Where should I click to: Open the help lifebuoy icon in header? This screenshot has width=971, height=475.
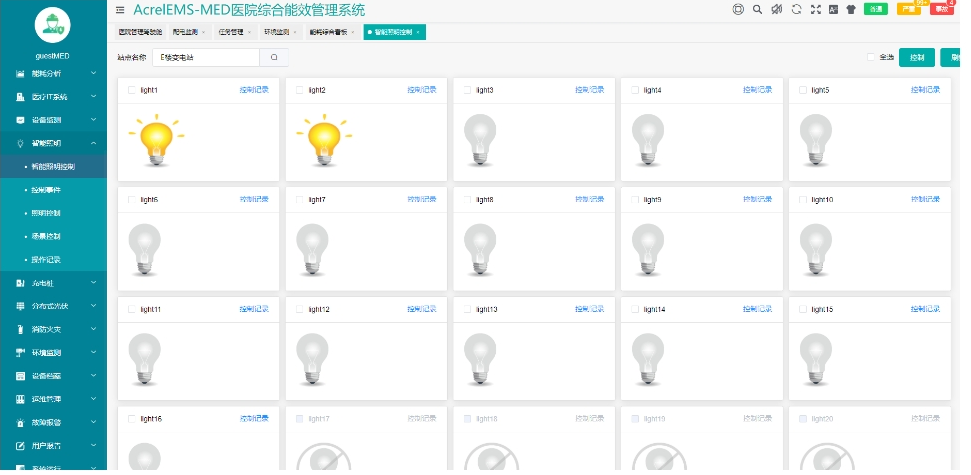coord(738,9)
